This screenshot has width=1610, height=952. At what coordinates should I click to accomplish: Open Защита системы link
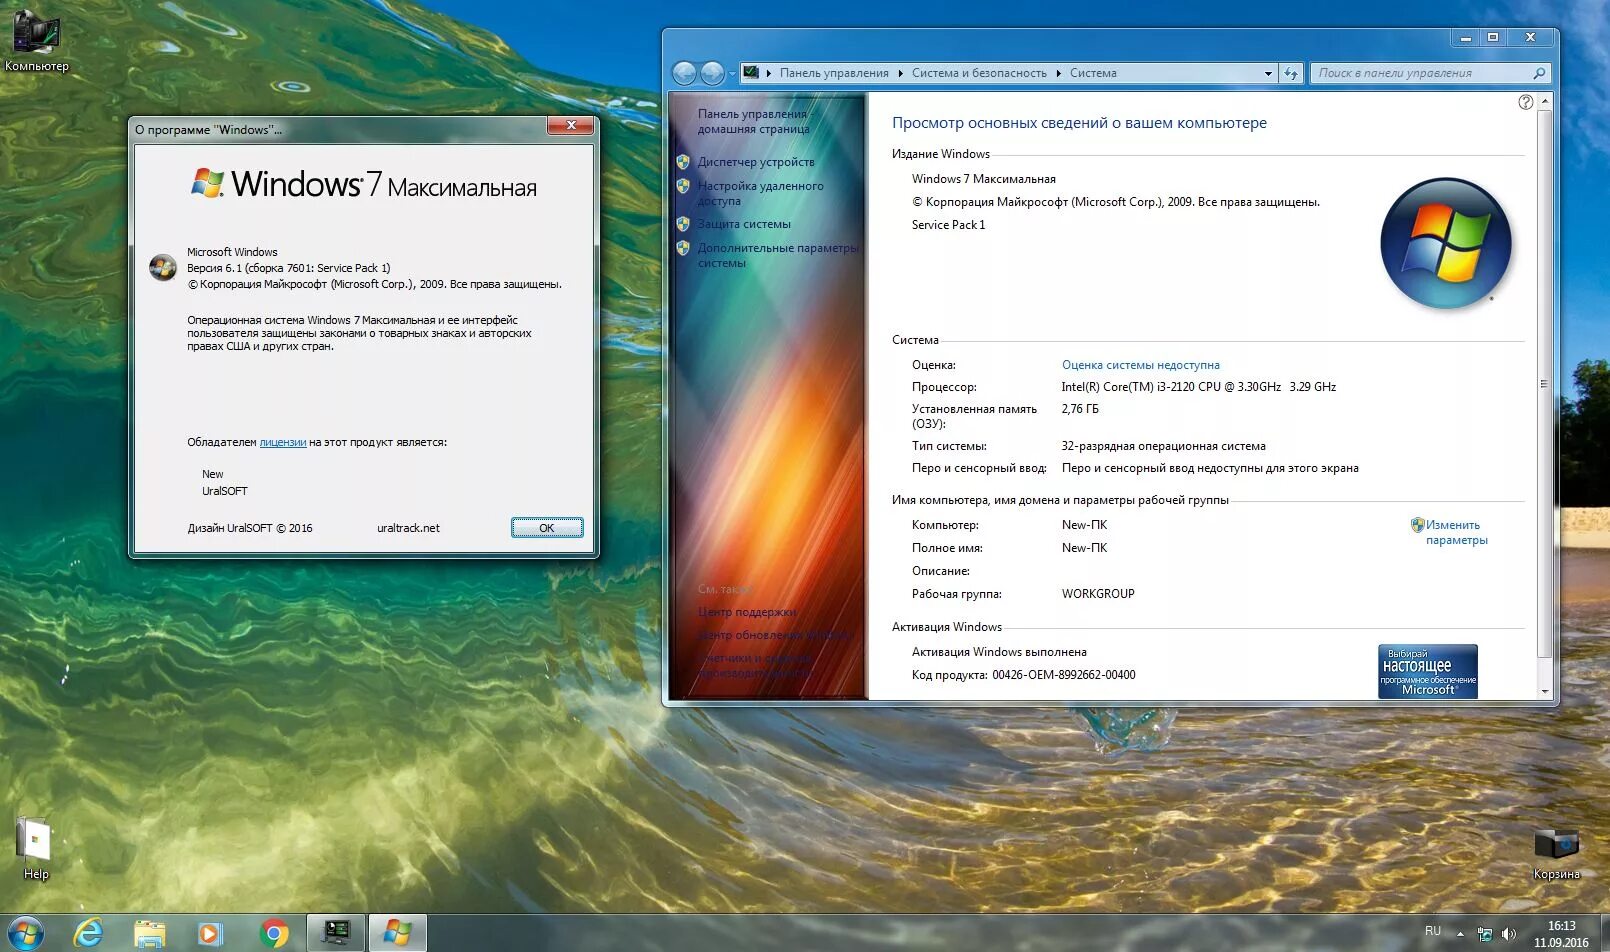(x=744, y=224)
